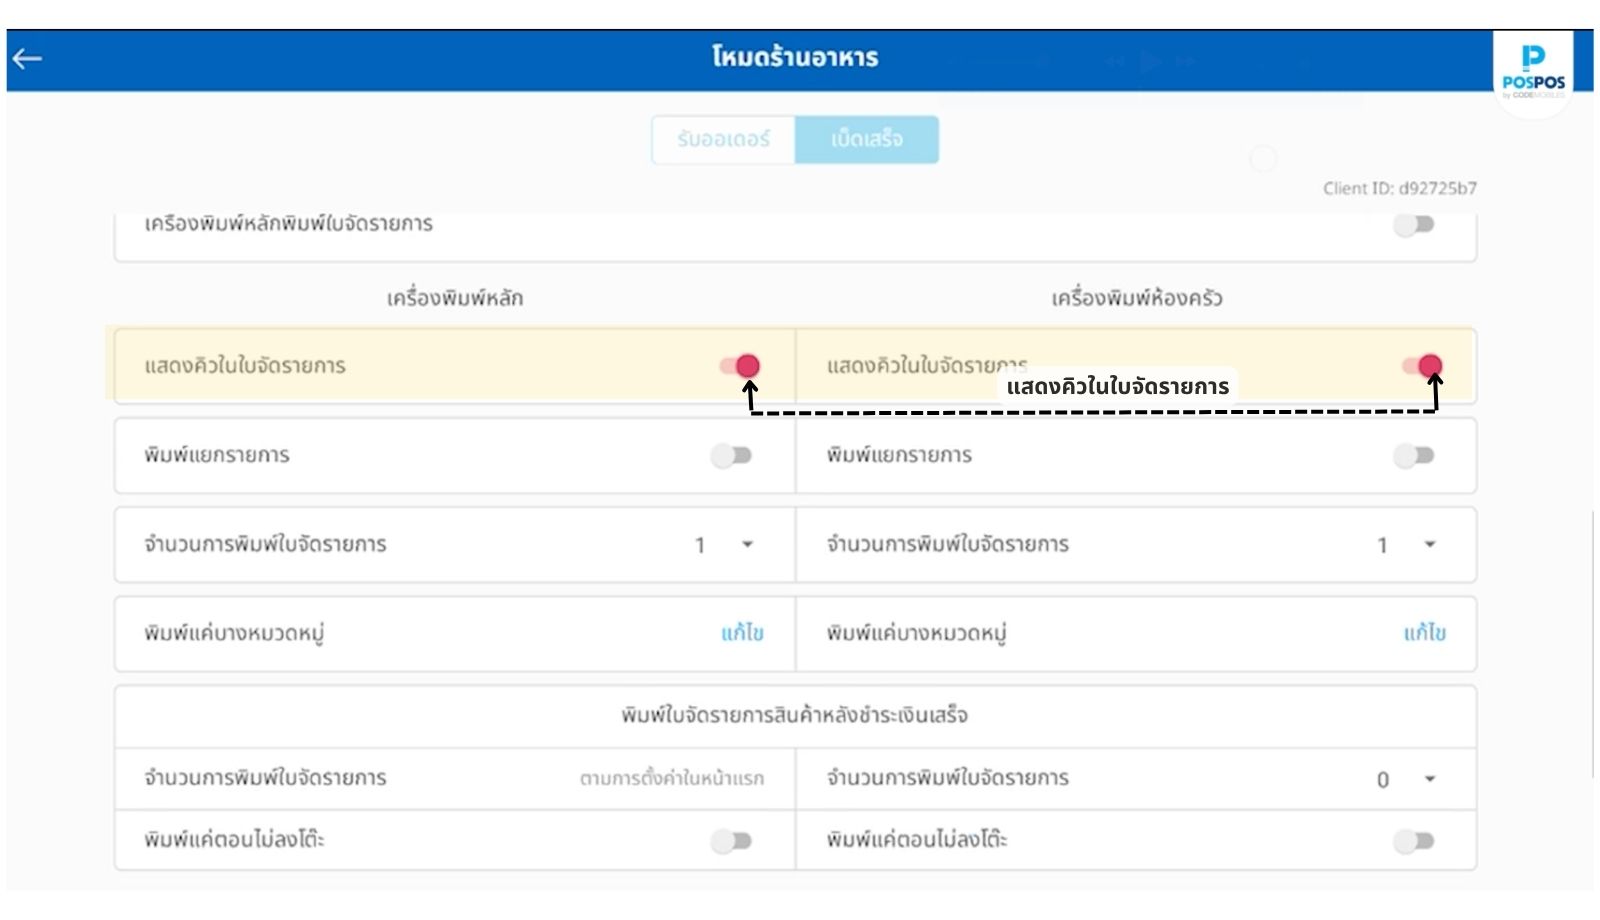
Task: Click the POSPOS logo
Action: (x=1532, y=72)
